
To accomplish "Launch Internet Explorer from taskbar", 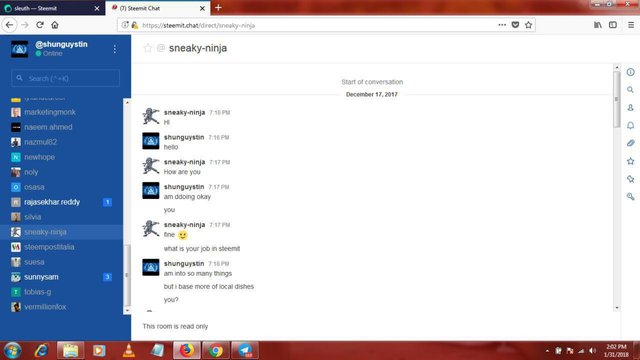I will pyautogui.click(x=41, y=351).
